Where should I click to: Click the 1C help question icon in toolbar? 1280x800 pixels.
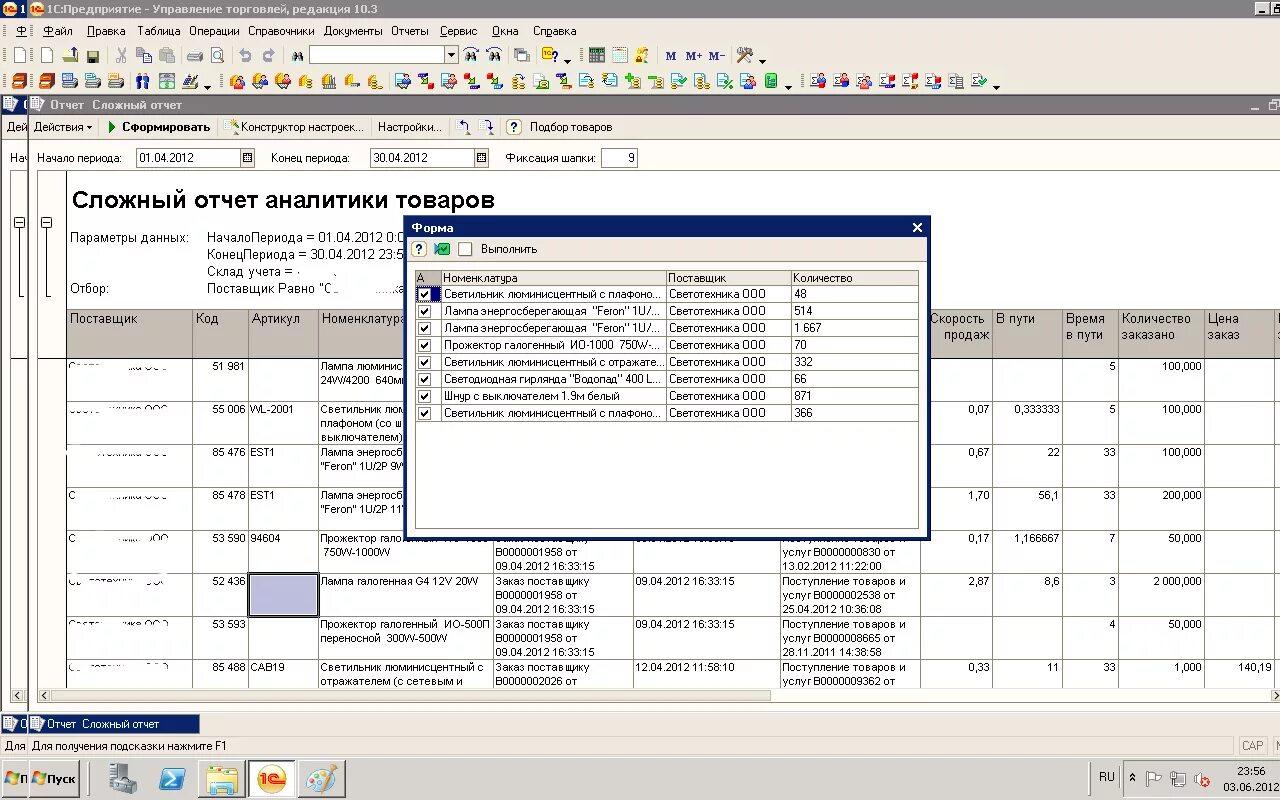tap(550, 56)
